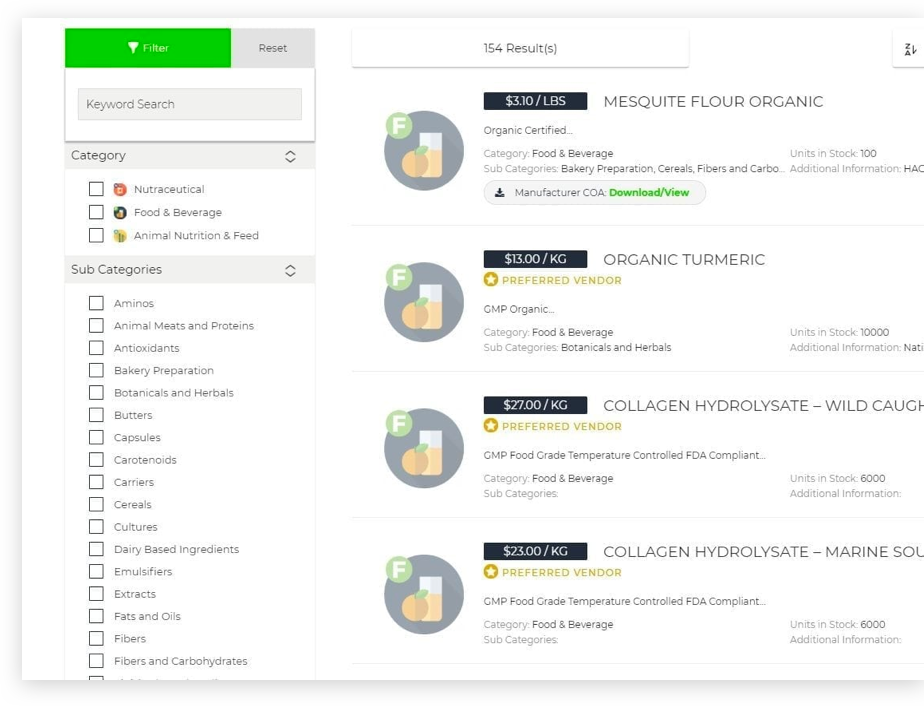
Task: Select the Bakery Preparation checkbox
Action: tap(96, 370)
